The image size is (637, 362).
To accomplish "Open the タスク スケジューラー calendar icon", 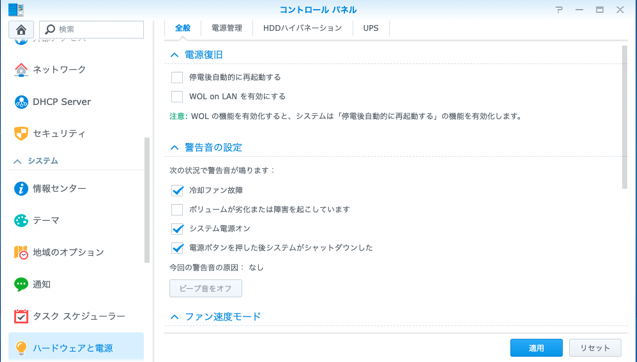I will (x=21, y=316).
